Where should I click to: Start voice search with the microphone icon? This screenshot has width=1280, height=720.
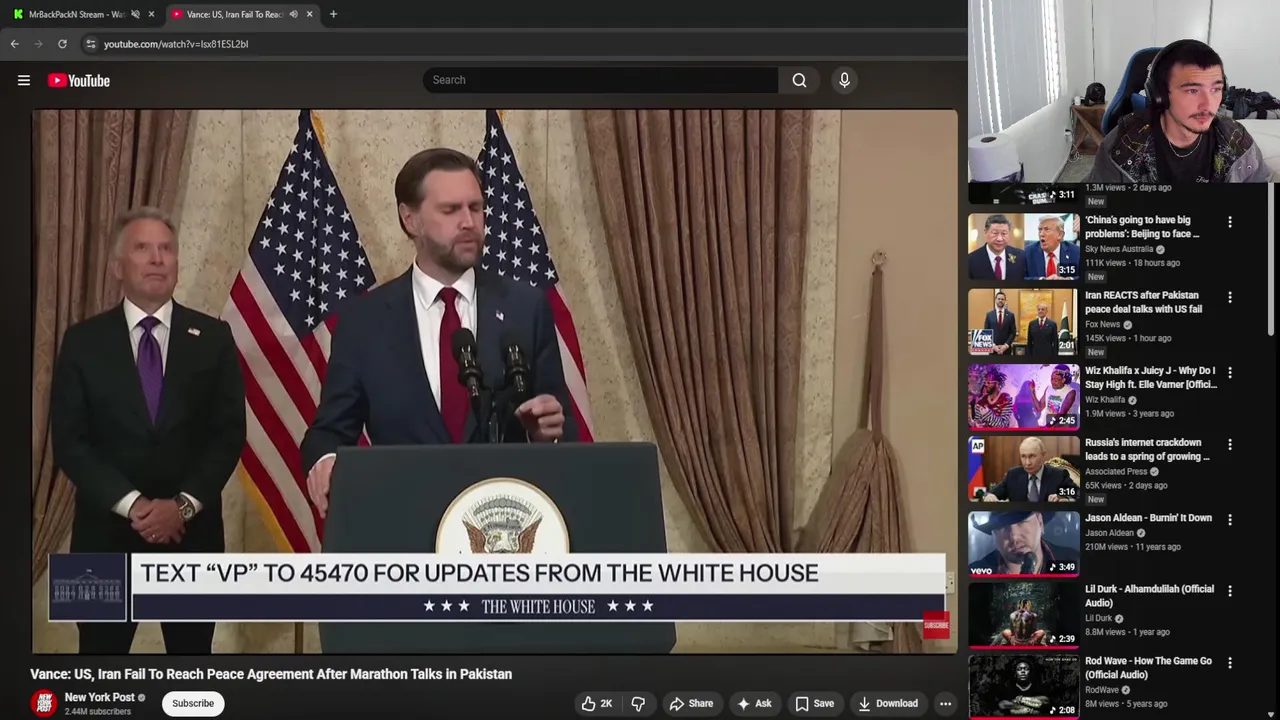pyautogui.click(x=844, y=80)
